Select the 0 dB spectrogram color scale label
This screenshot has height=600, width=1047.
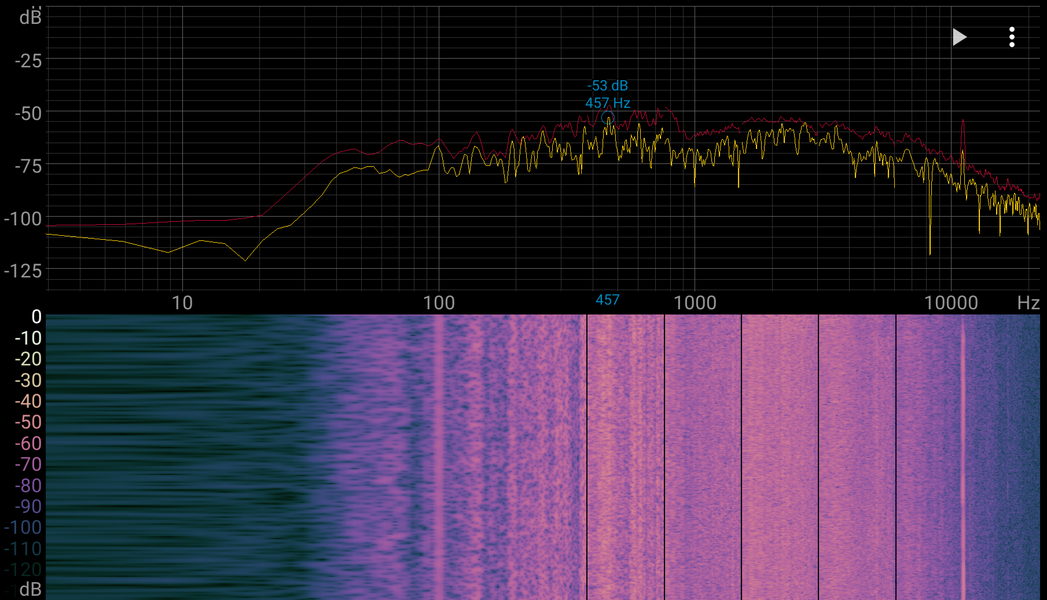(36, 316)
